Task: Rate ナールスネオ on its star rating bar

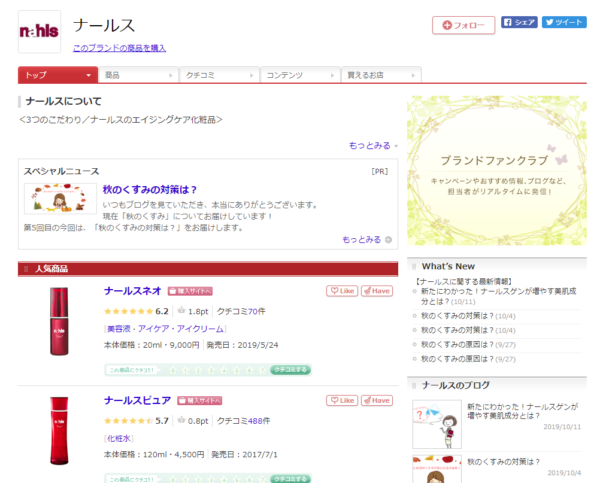Action: pyautogui.click(x=217, y=370)
